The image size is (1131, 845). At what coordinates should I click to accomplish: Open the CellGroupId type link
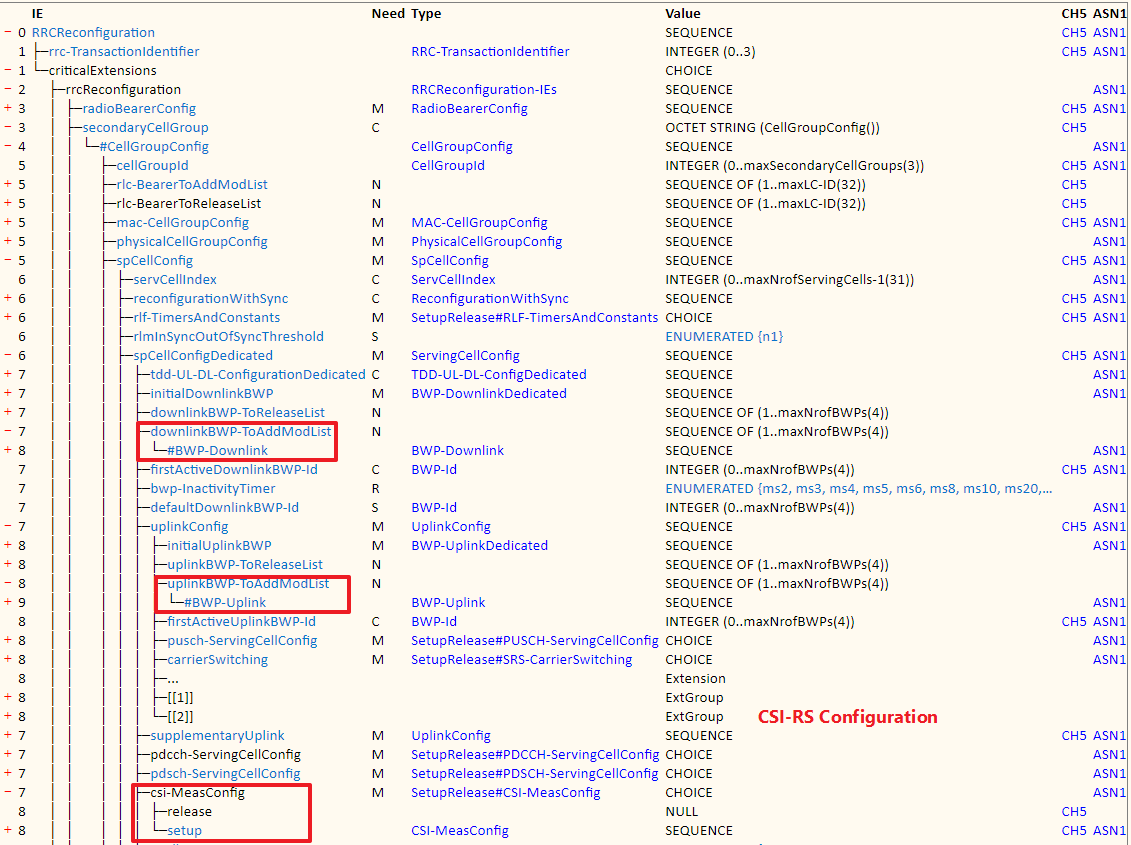448,166
